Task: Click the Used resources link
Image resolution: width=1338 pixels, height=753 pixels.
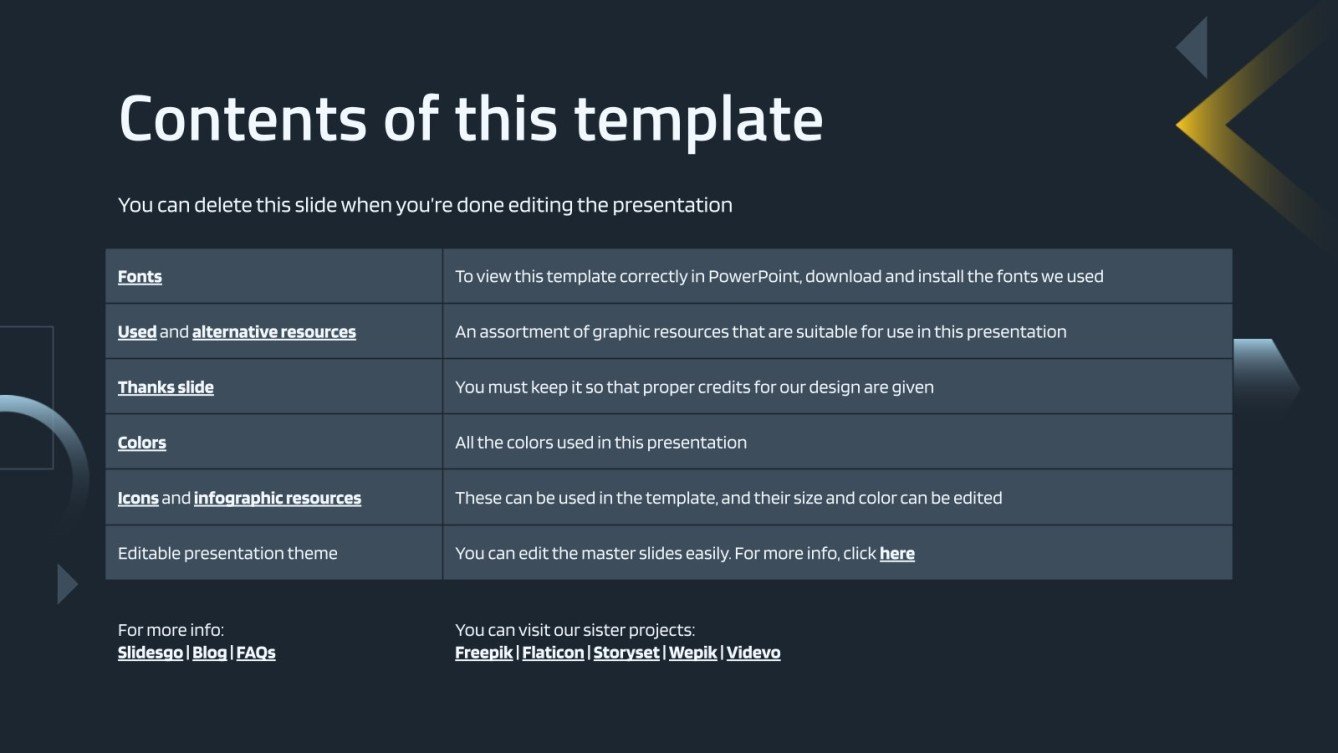Action: coord(137,332)
